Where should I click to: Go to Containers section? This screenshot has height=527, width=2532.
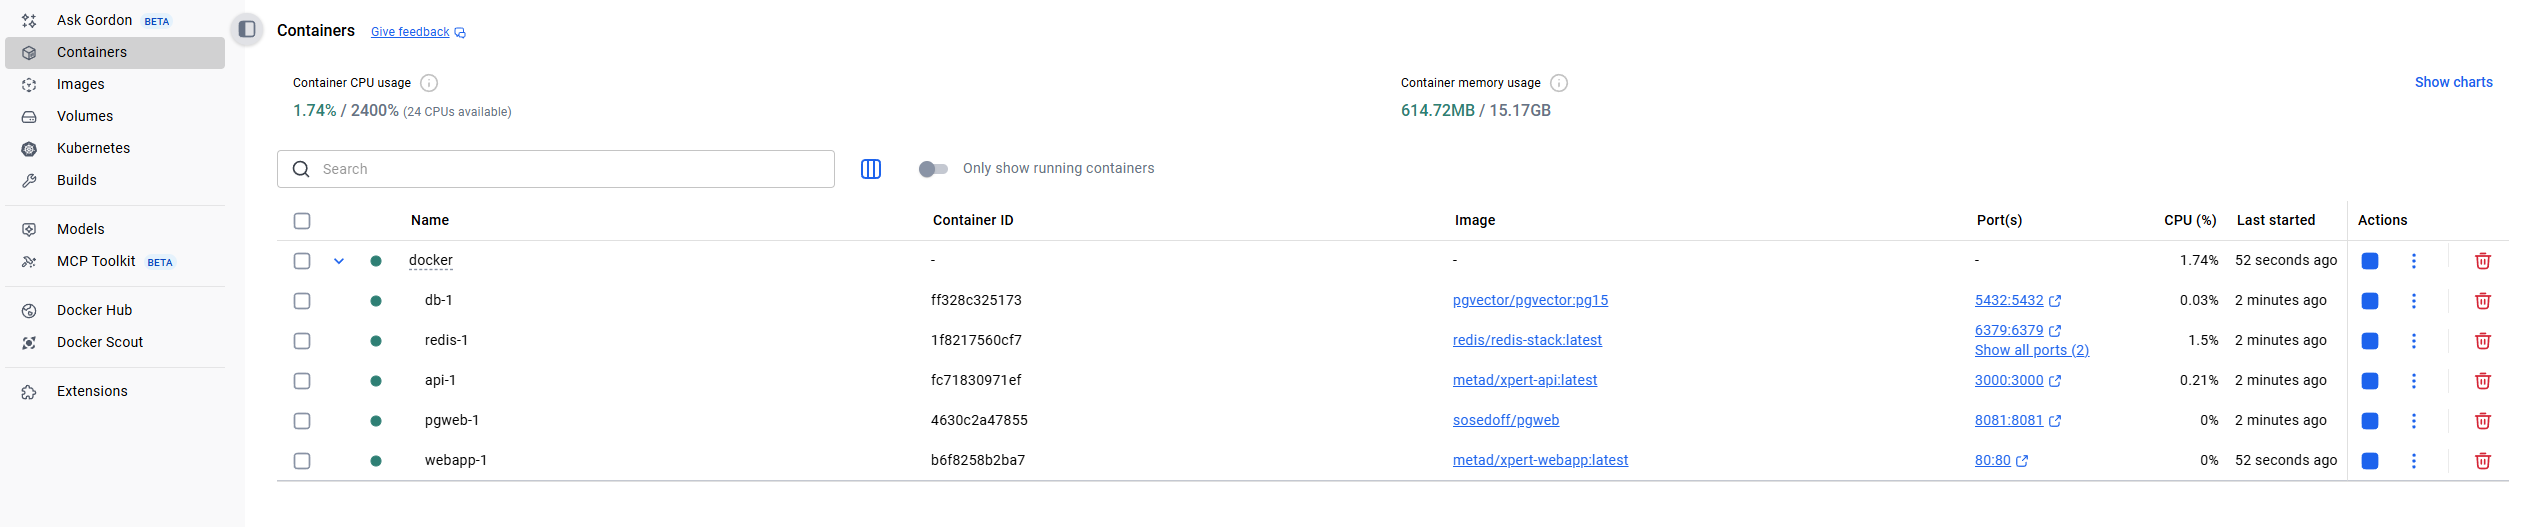point(114,52)
